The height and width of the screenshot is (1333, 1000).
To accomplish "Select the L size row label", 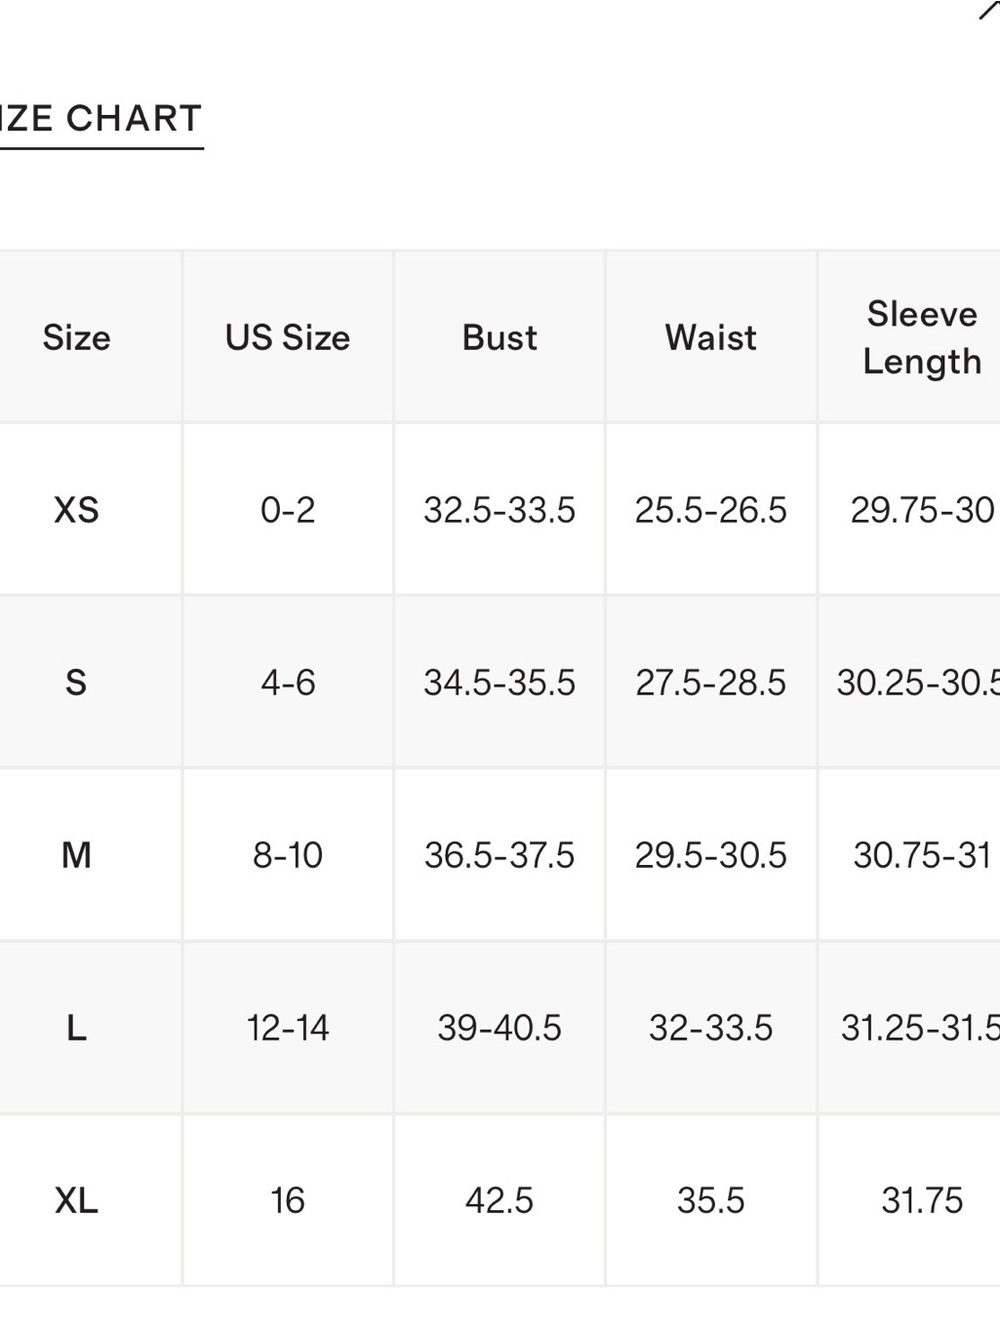I will coord(76,1028).
